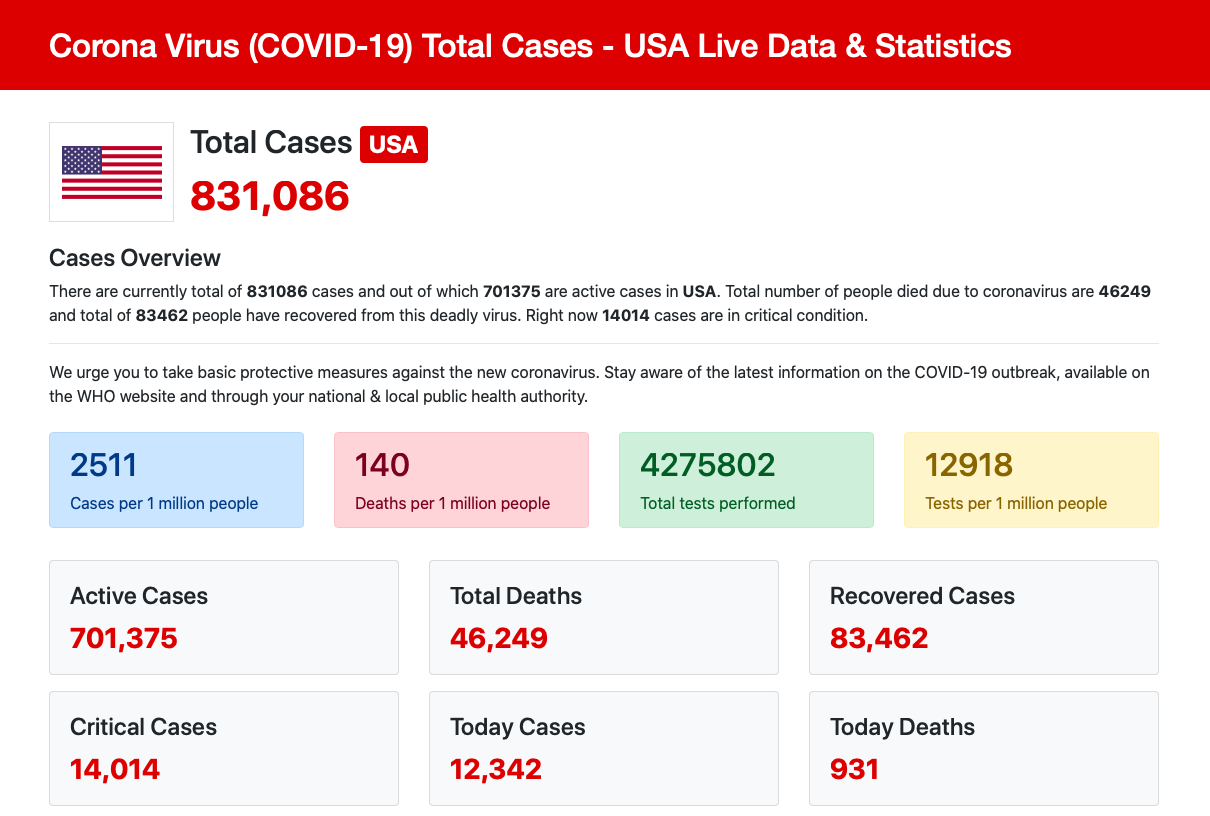The height and width of the screenshot is (816, 1210).
Task: Open the Active Cases card
Action: point(224,617)
